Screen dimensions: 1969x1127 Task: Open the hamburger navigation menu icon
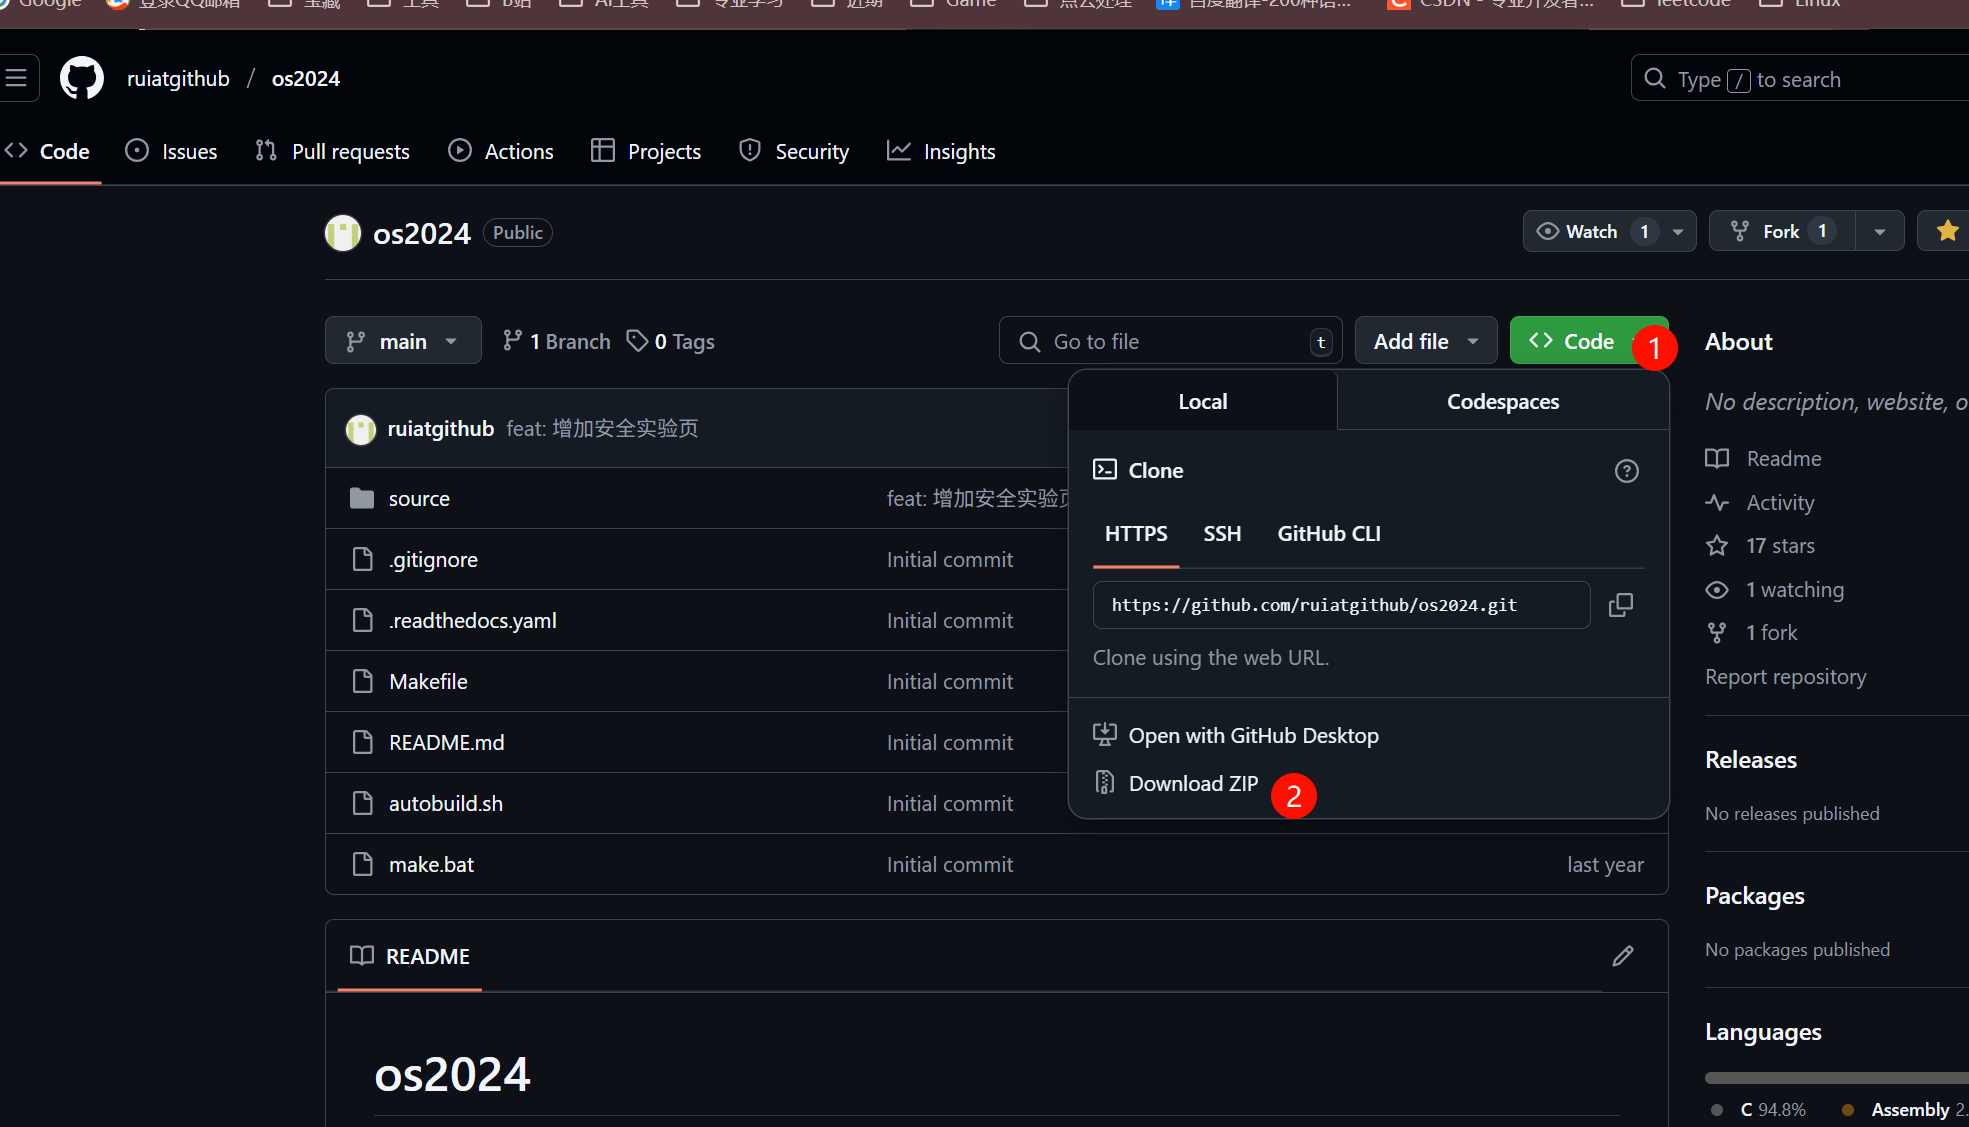click(17, 78)
